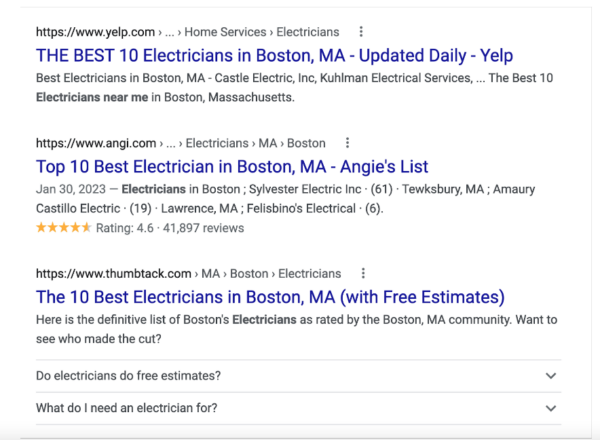
Task: Click the star rating icons under Angi result
Action: (x=64, y=228)
